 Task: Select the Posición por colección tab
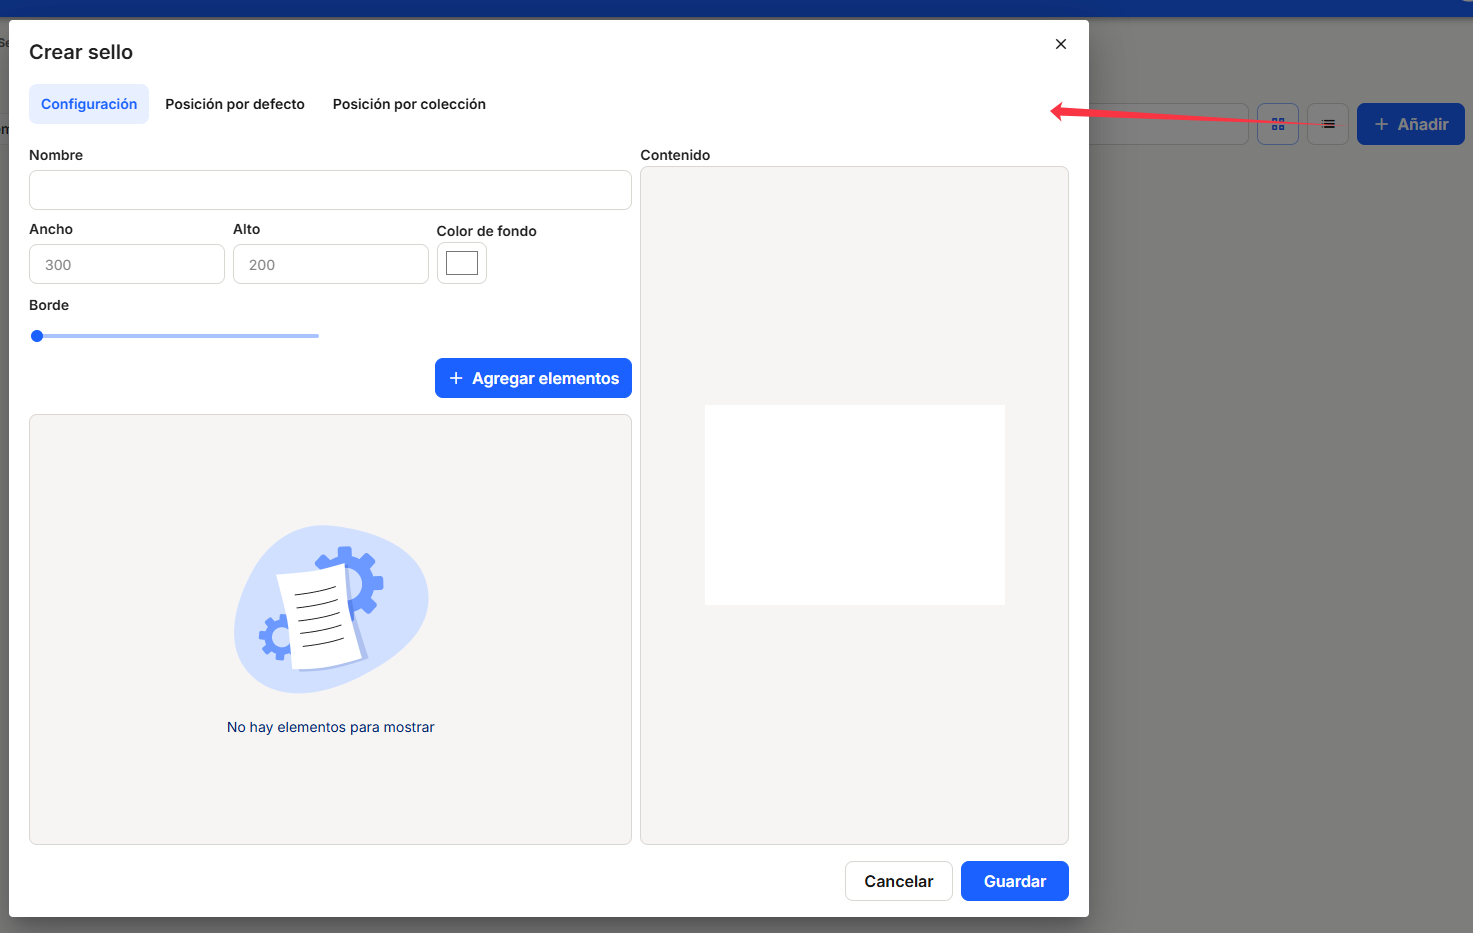click(x=409, y=104)
